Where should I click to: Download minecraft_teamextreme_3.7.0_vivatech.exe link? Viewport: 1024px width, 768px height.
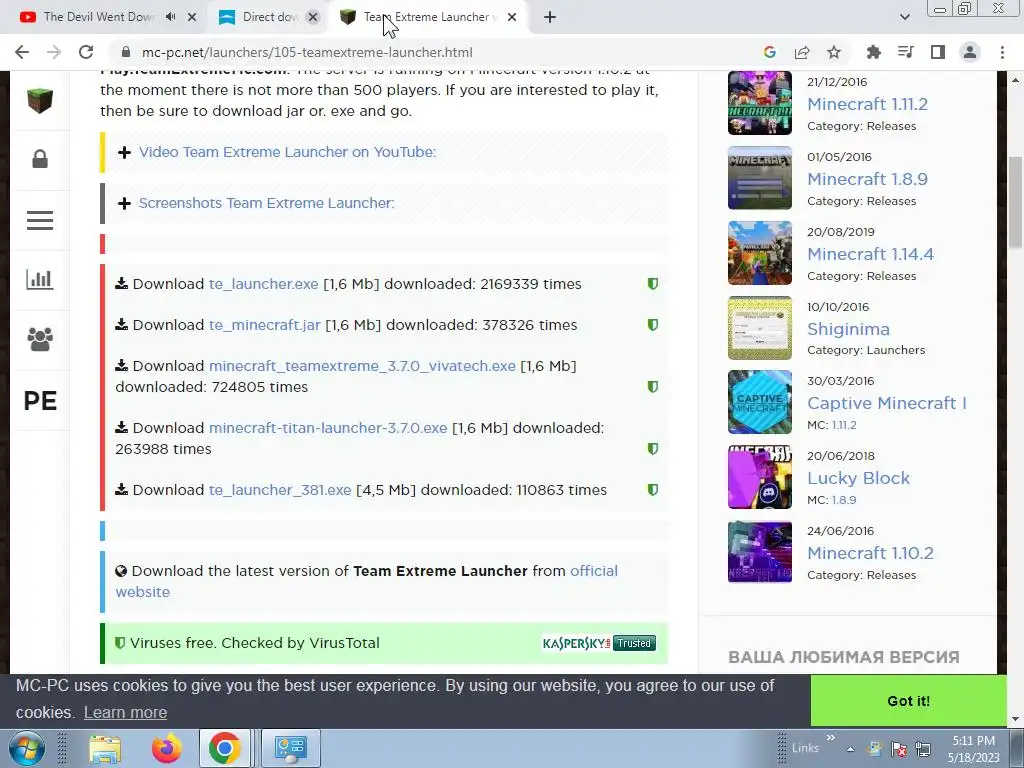362,366
